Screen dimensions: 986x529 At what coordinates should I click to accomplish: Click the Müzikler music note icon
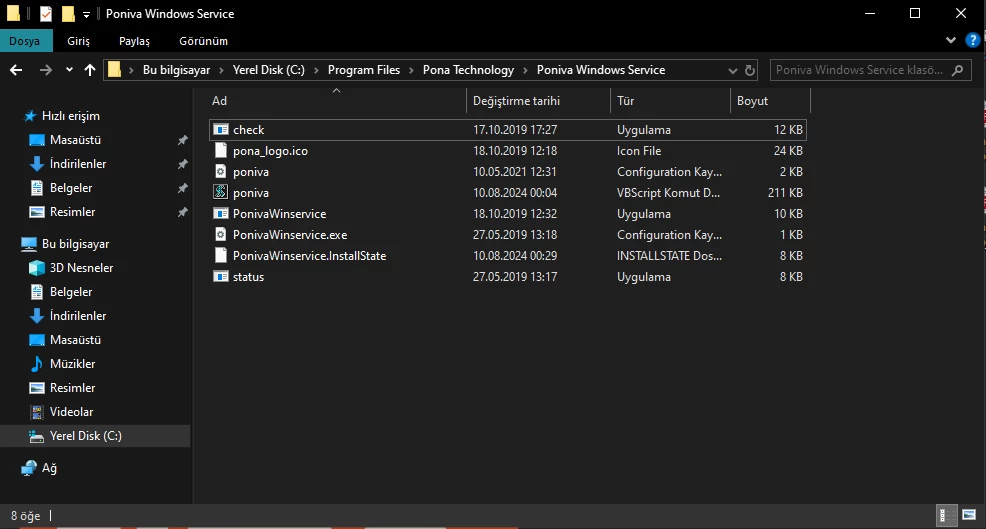coord(37,364)
